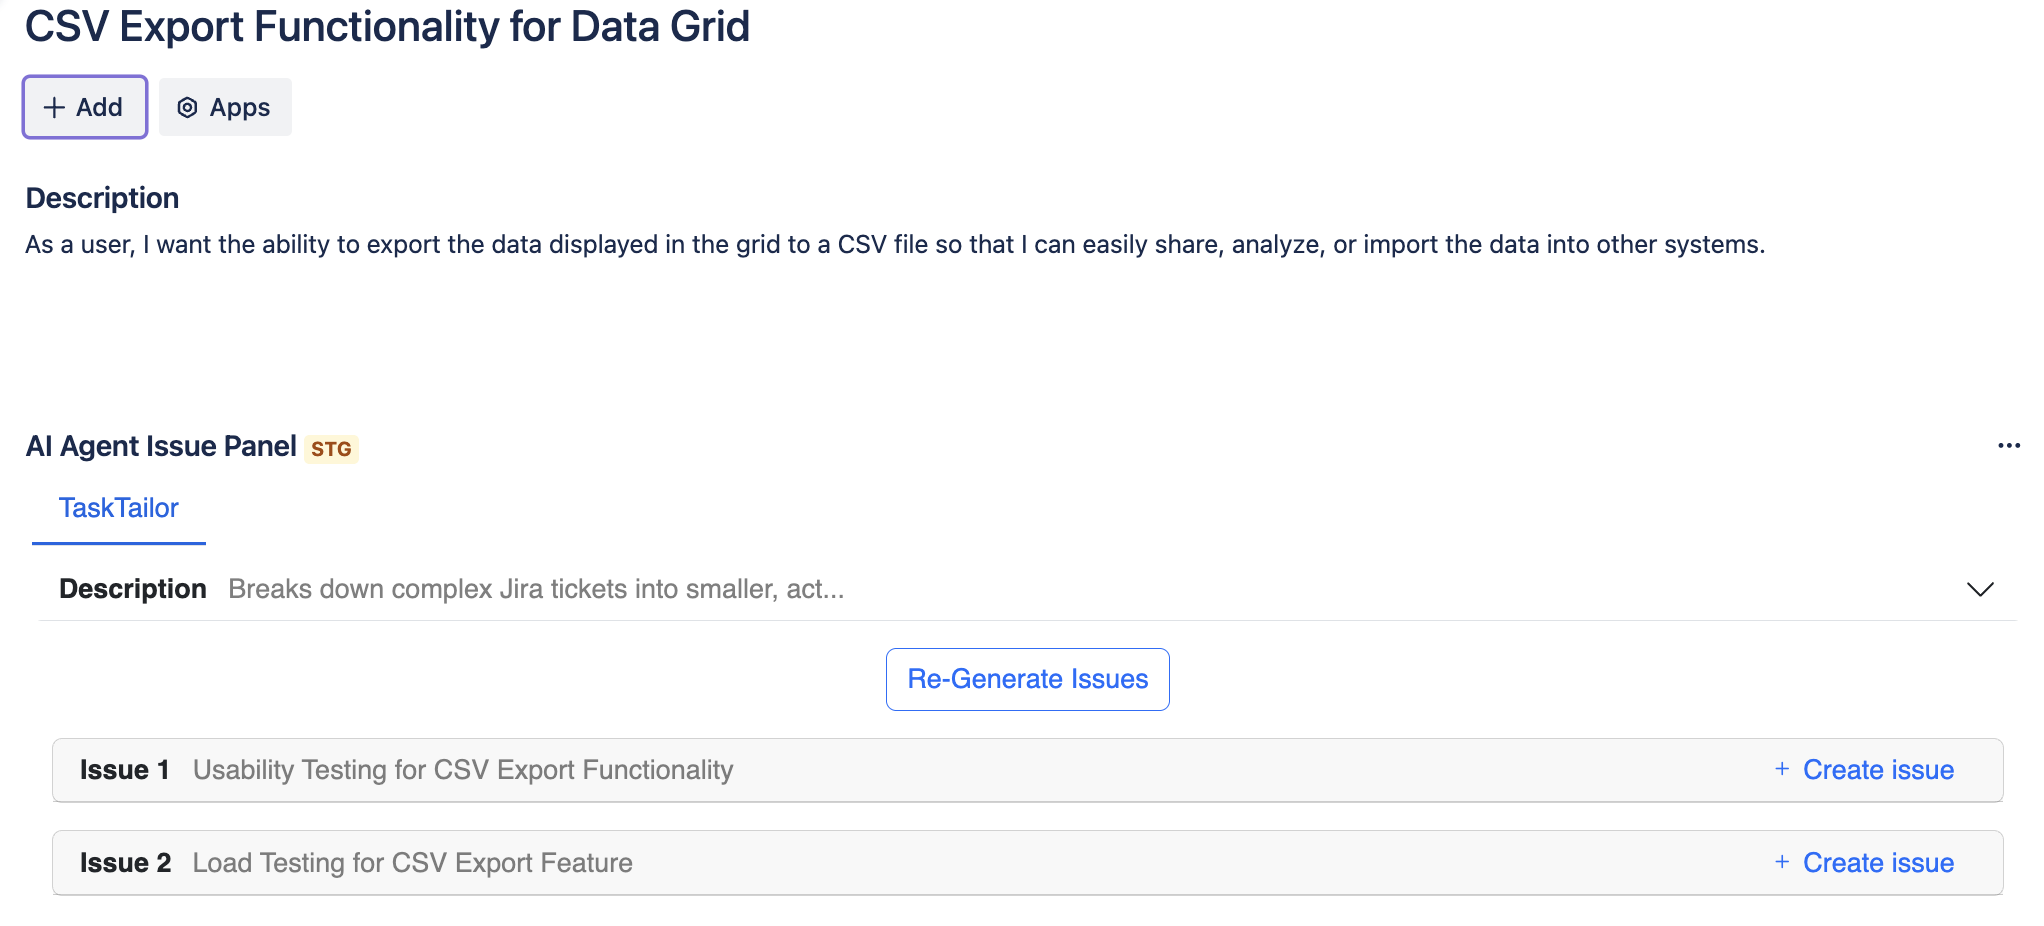Click the plus icon on Add button
Screen dimensions: 2044x926
tap(55, 107)
